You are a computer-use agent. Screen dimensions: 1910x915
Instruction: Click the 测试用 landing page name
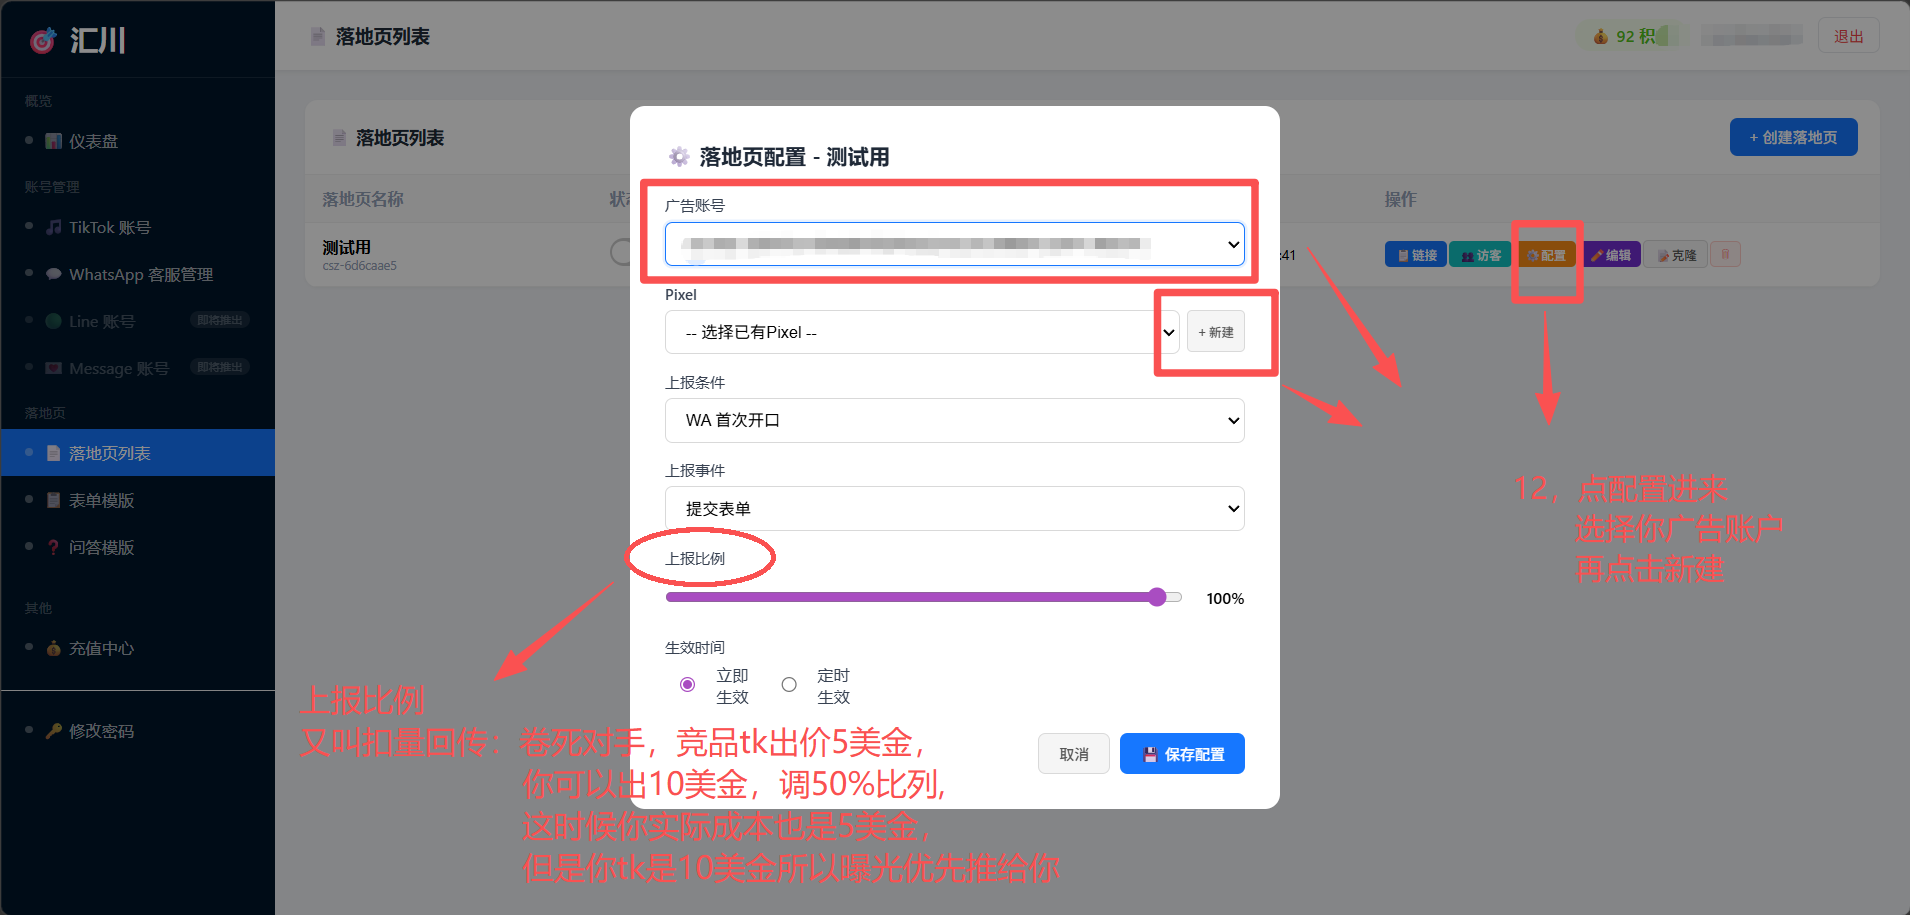point(346,247)
